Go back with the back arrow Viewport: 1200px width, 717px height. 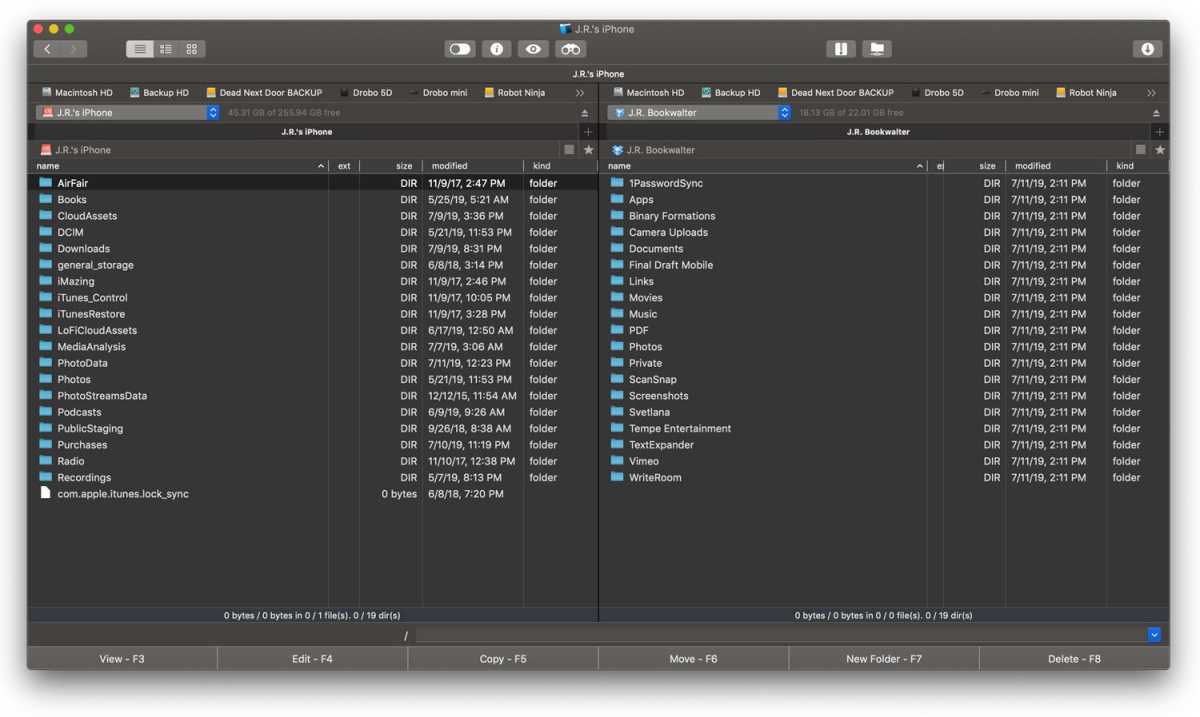(x=47, y=49)
